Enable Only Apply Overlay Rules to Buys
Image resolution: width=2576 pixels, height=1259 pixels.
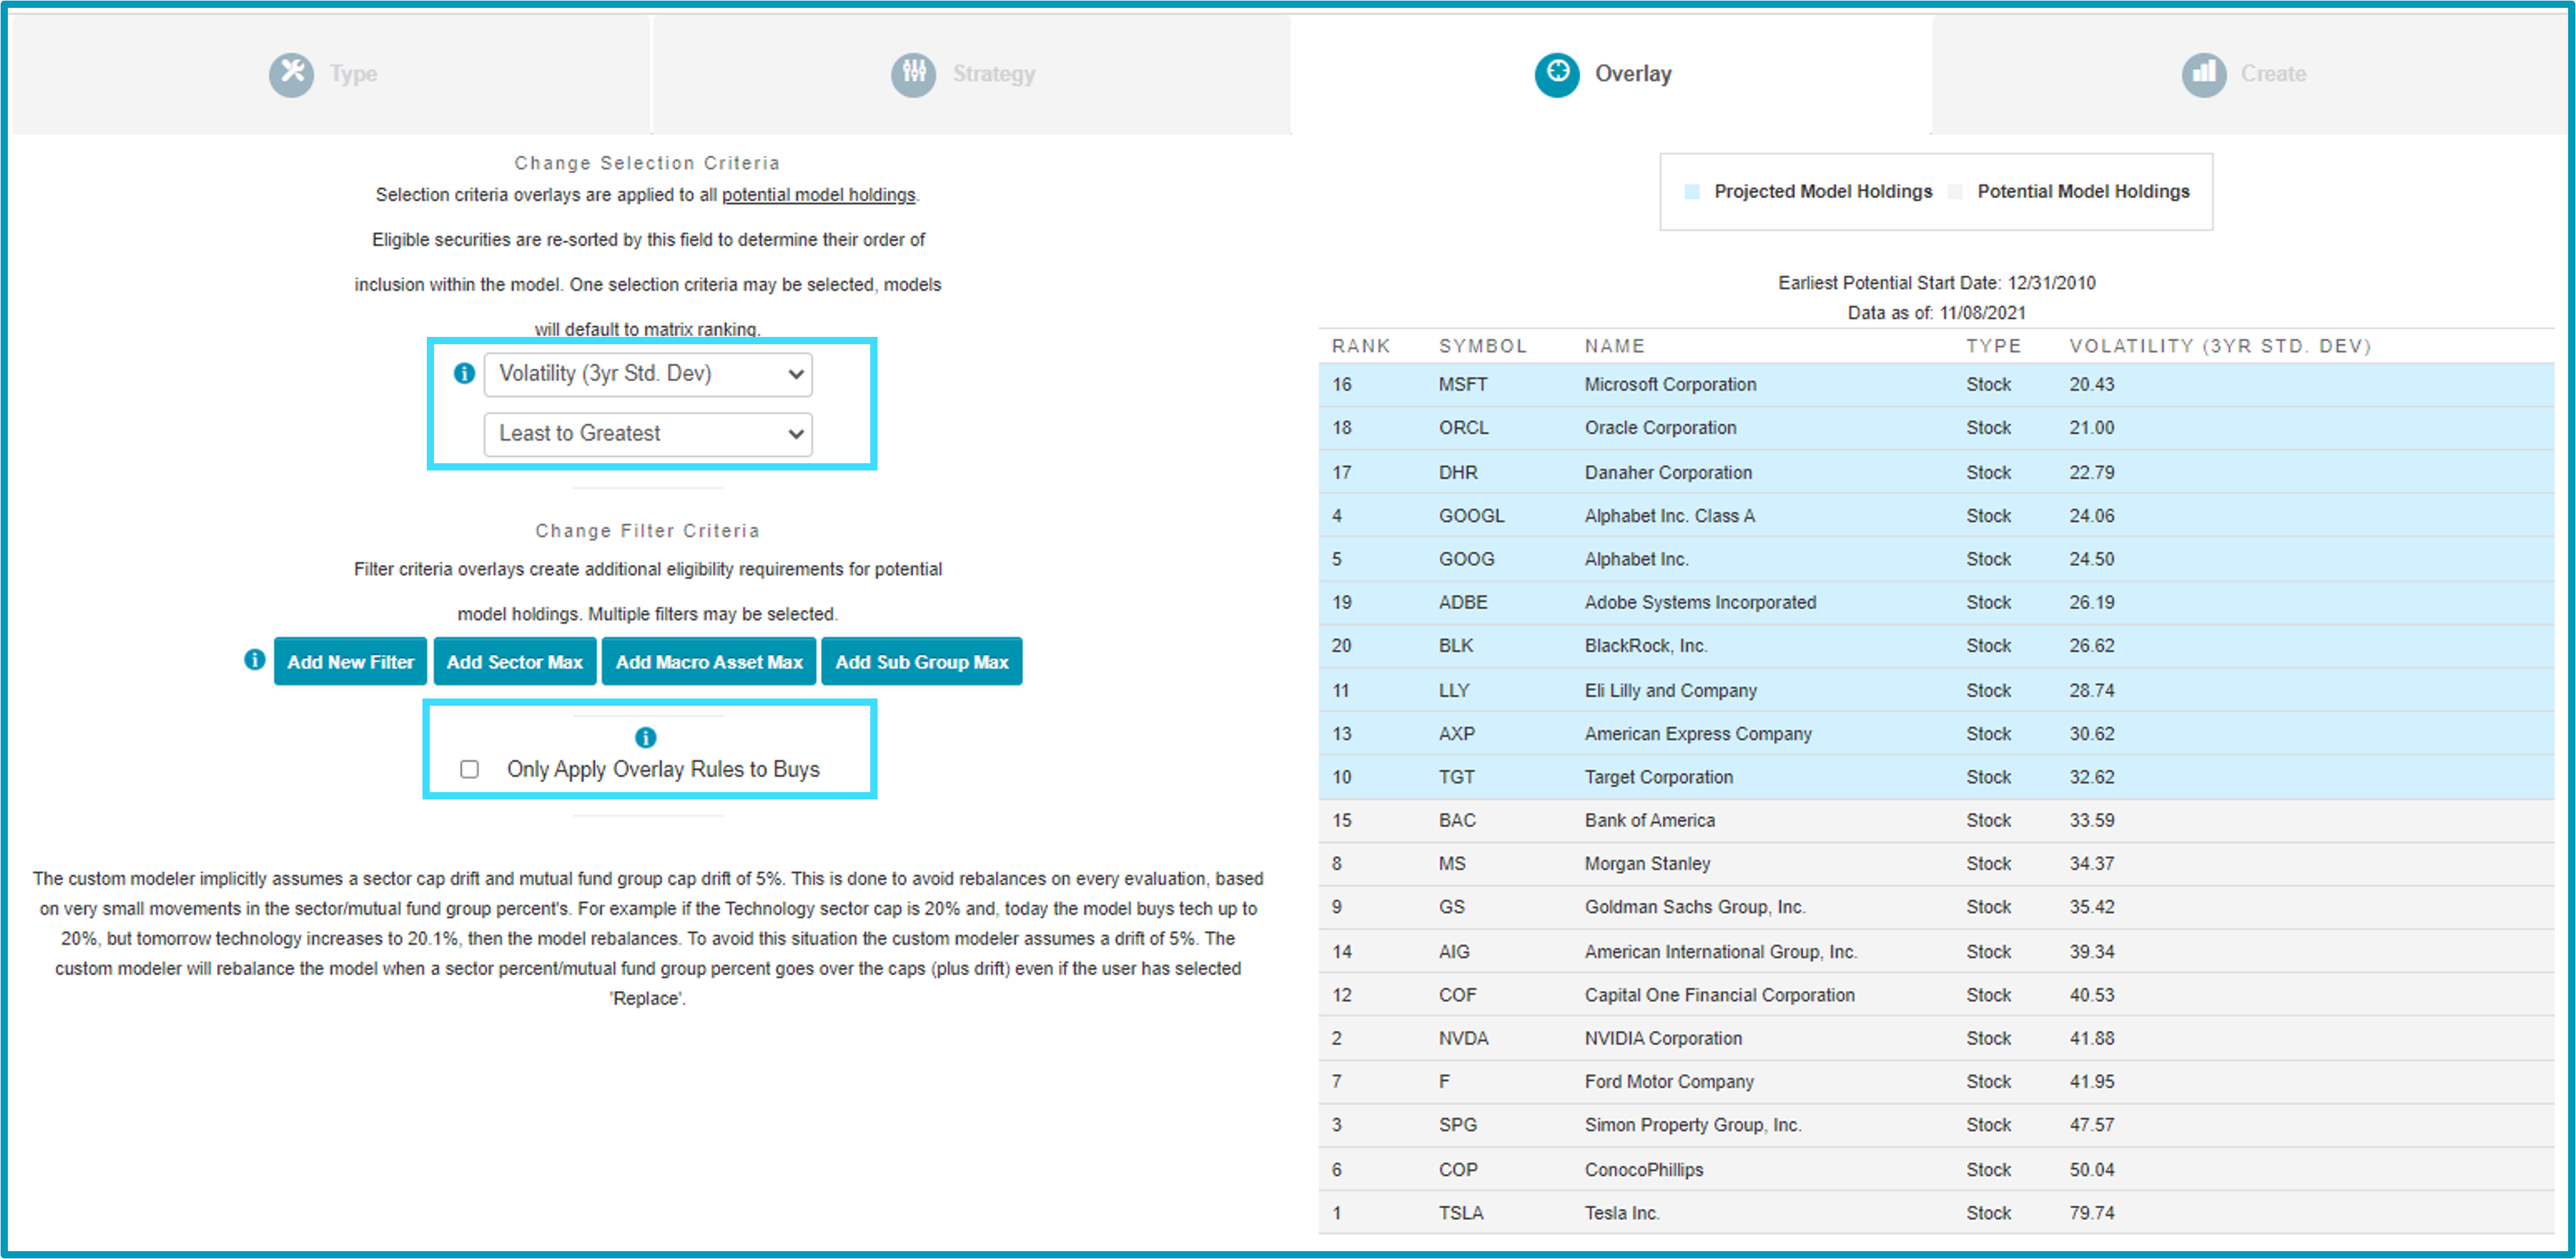point(469,769)
